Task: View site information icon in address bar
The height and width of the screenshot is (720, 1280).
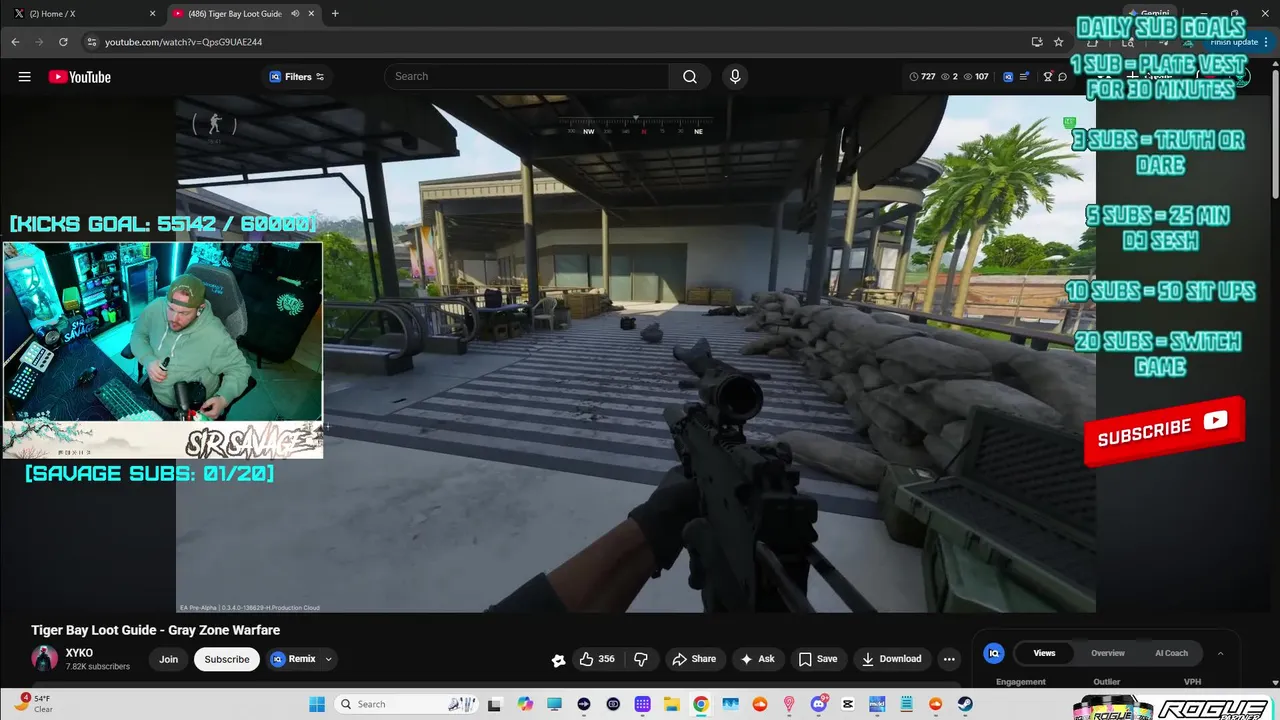Action: [92, 42]
